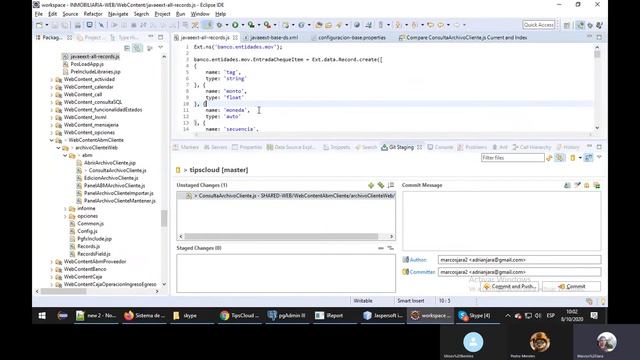Viewport: 640px width, 360px height.
Task: Collapse the WebContentAbmCliente folder
Action: (x=52, y=140)
